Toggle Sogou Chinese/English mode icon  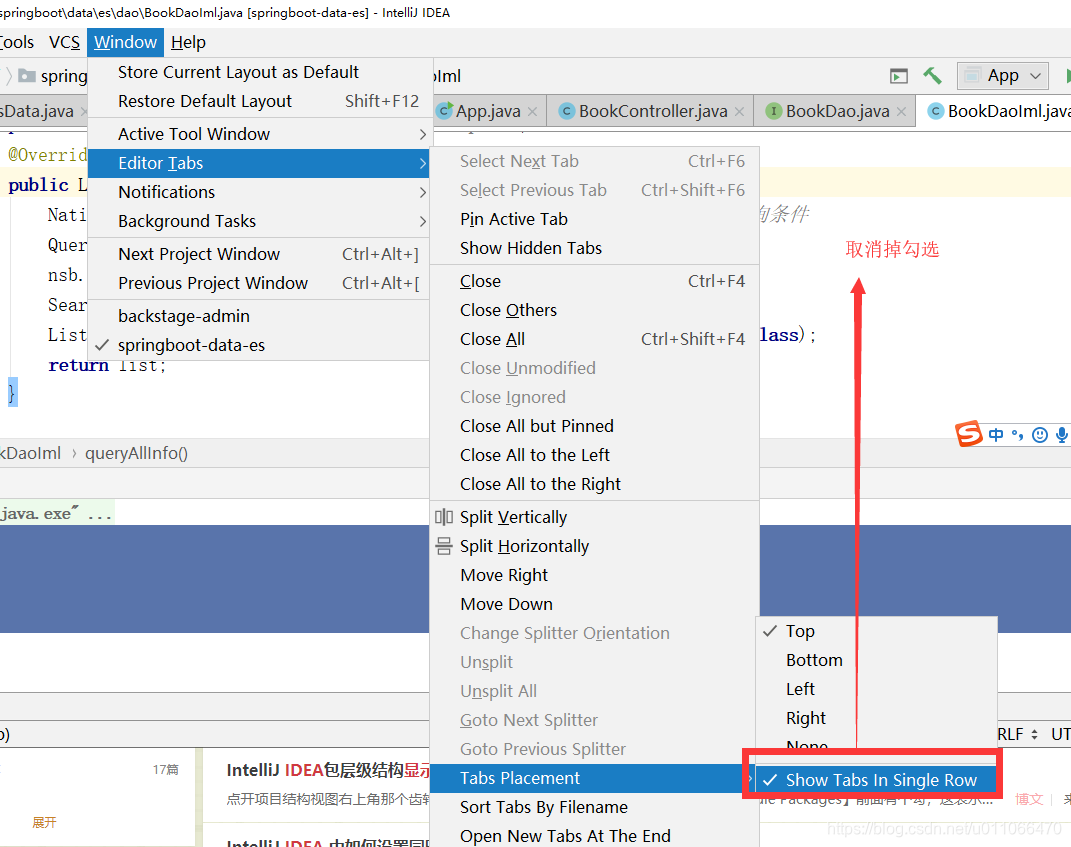[x=996, y=434]
